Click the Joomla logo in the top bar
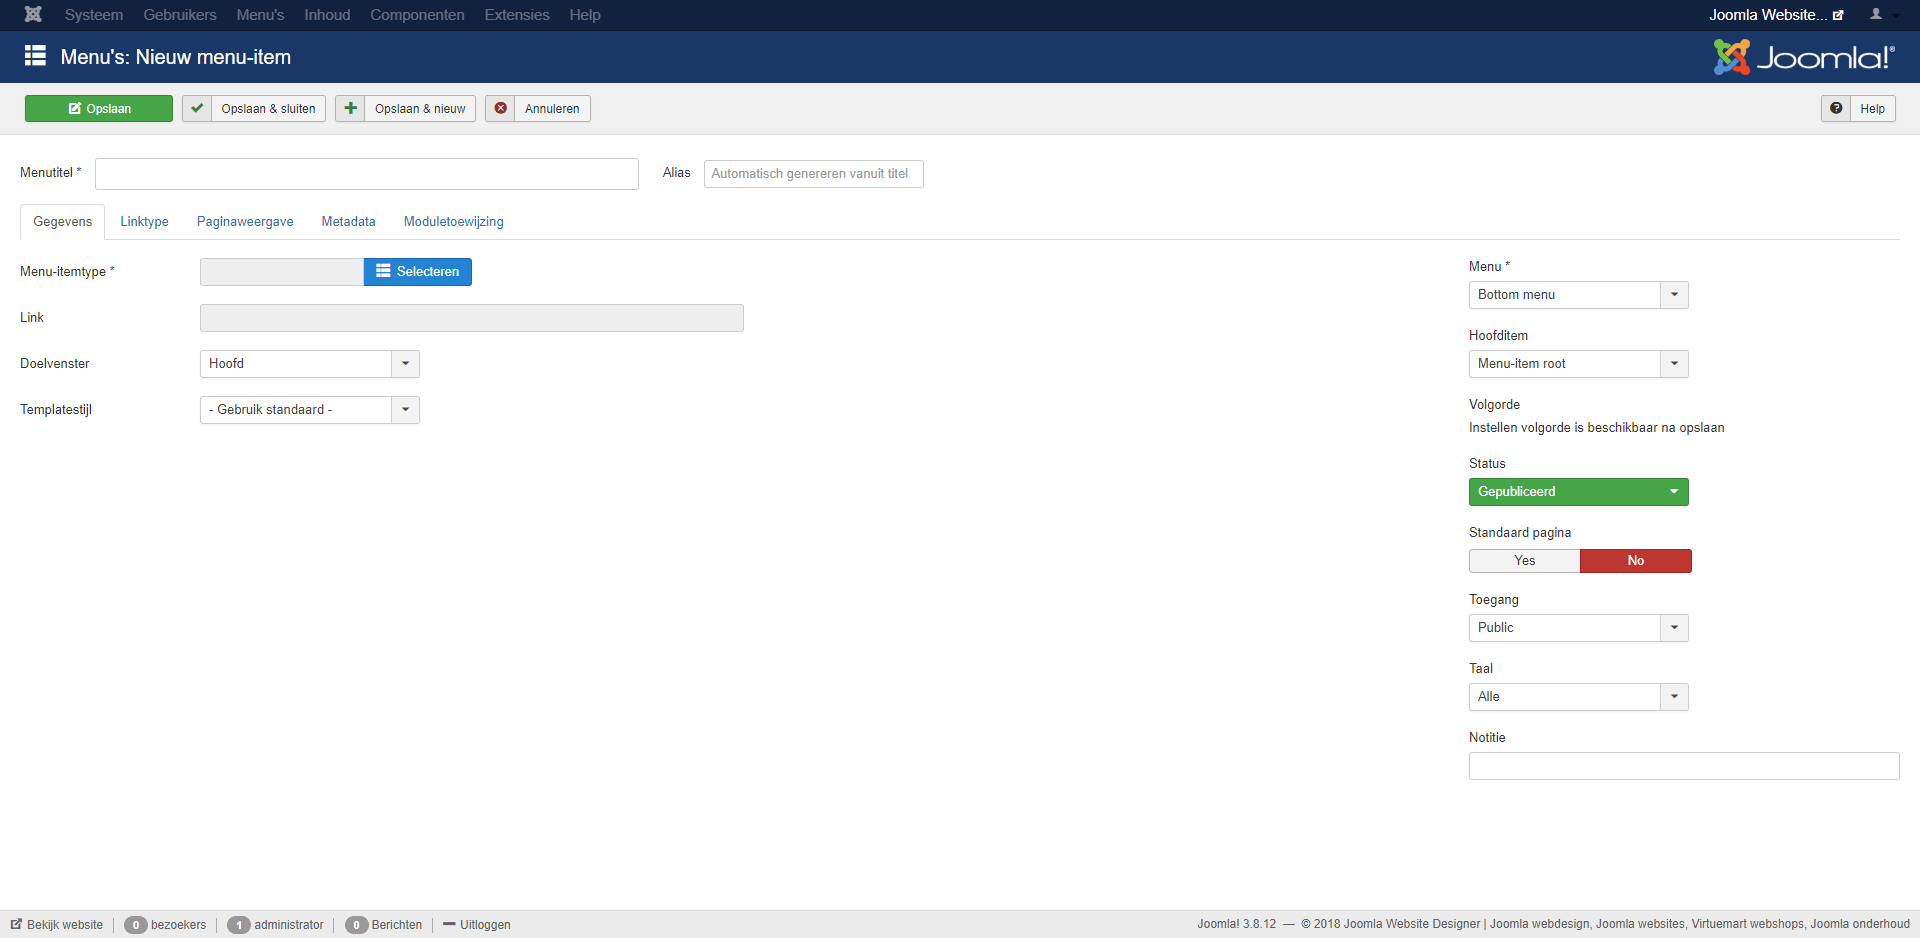Image resolution: width=1920 pixels, height=938 pixels. click(32, 14)
